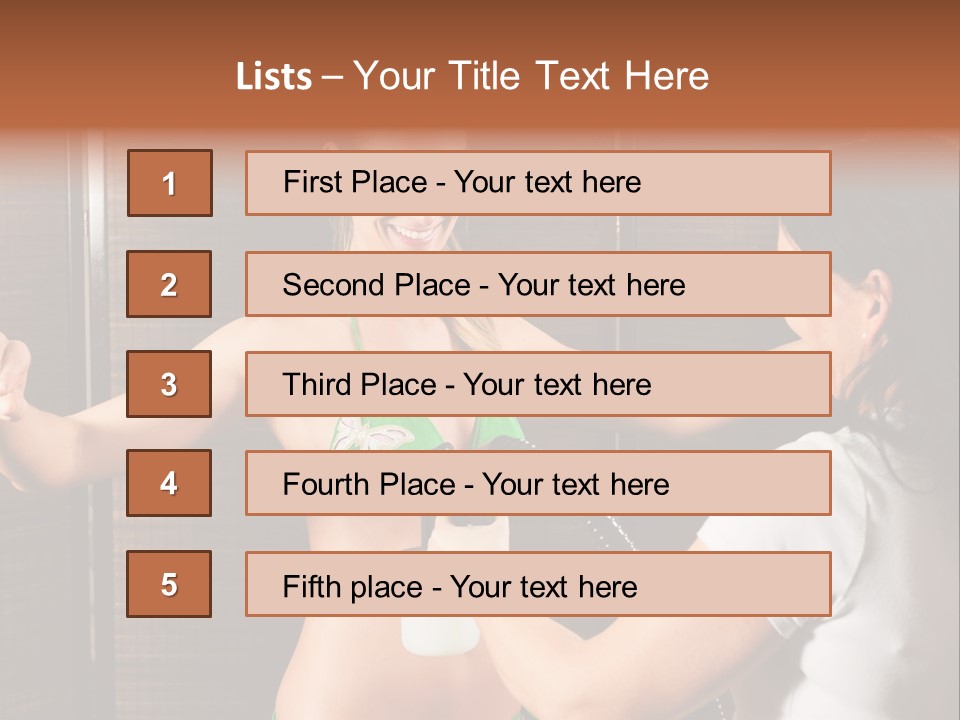This screenshot has height=720, width=960.
Task: Select the number 2 square
Action: (169, 284)
